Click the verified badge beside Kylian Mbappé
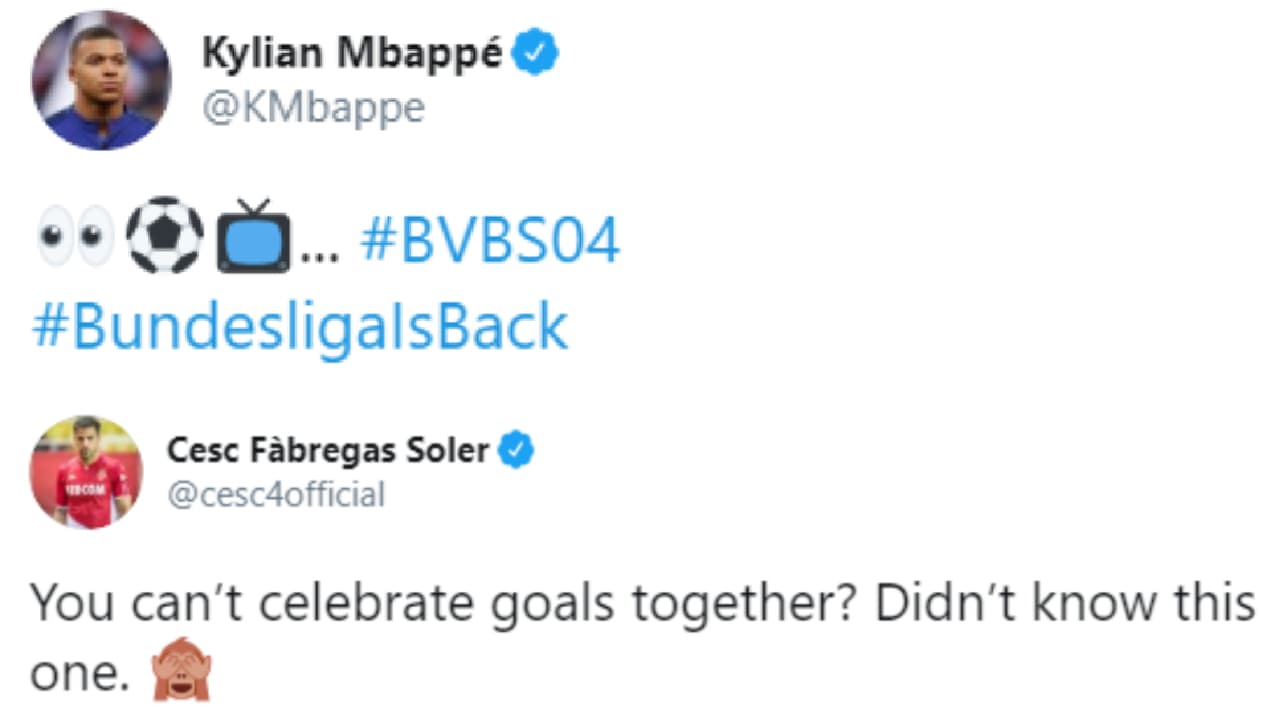 tap(536, 55)
